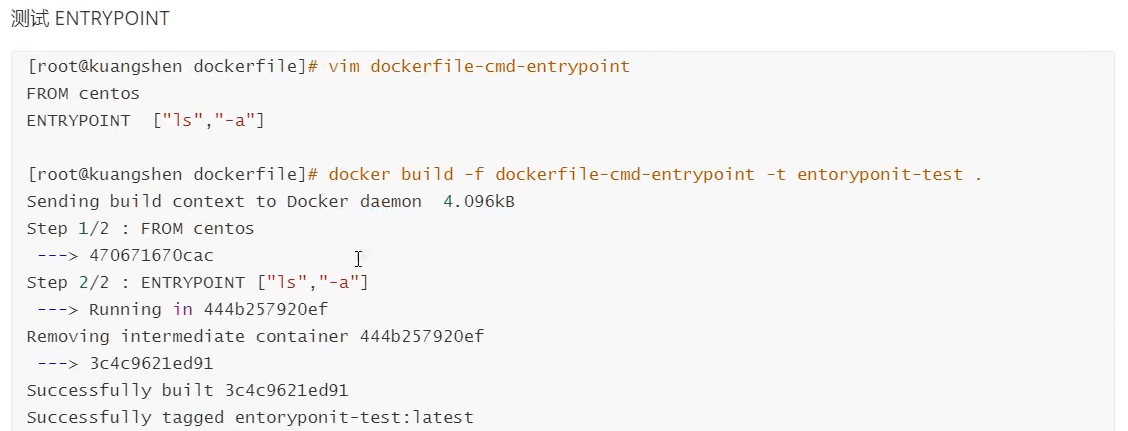Click "Removing intermediate container" output line
The height and width of the screenshot is (431, 1128).
(255, 337)
